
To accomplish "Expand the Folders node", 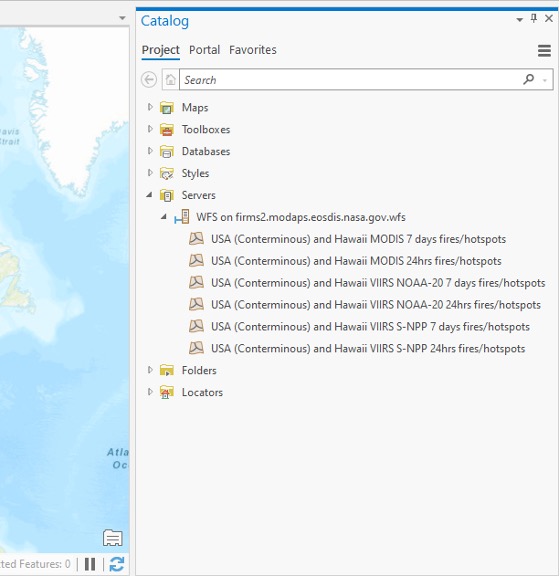I will pos(150,370).
